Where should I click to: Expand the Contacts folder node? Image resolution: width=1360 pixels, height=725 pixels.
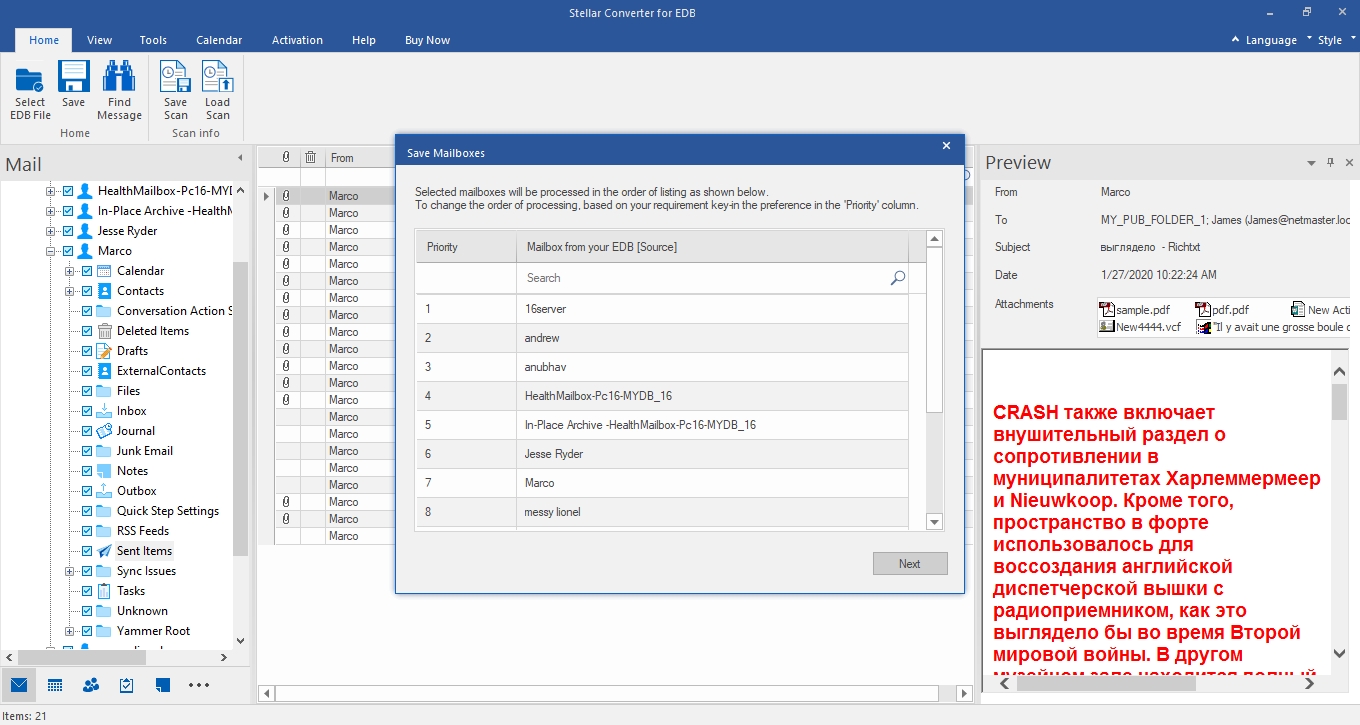pyautogui.click(x=70, y=291)
